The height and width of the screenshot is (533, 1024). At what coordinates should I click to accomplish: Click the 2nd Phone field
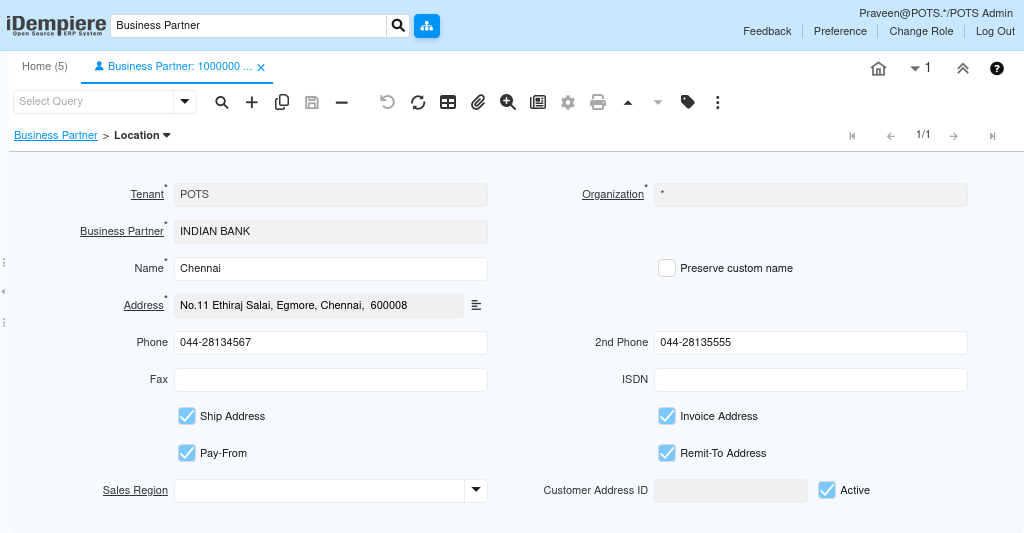click(x=810, y=342)
